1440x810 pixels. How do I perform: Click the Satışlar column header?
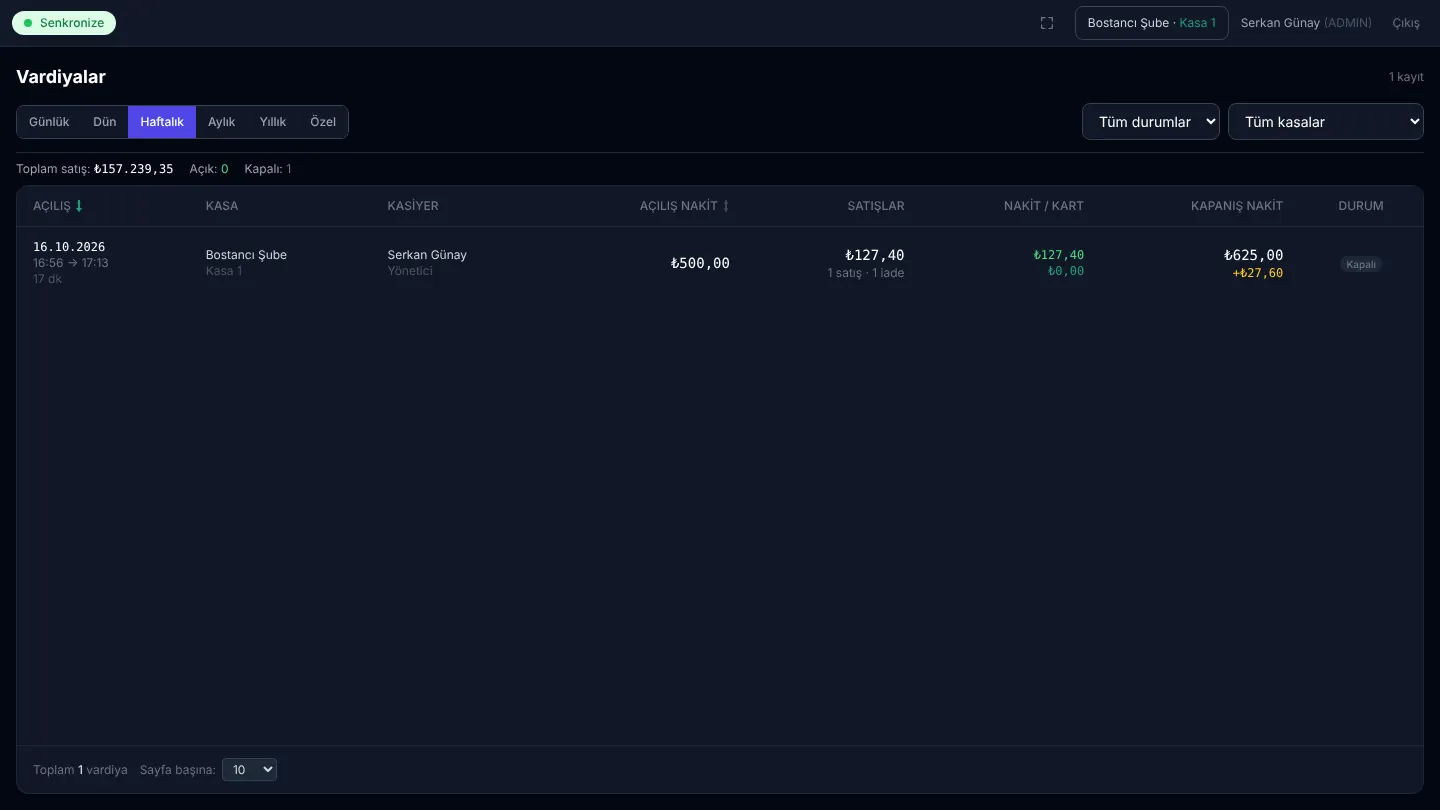876,206
